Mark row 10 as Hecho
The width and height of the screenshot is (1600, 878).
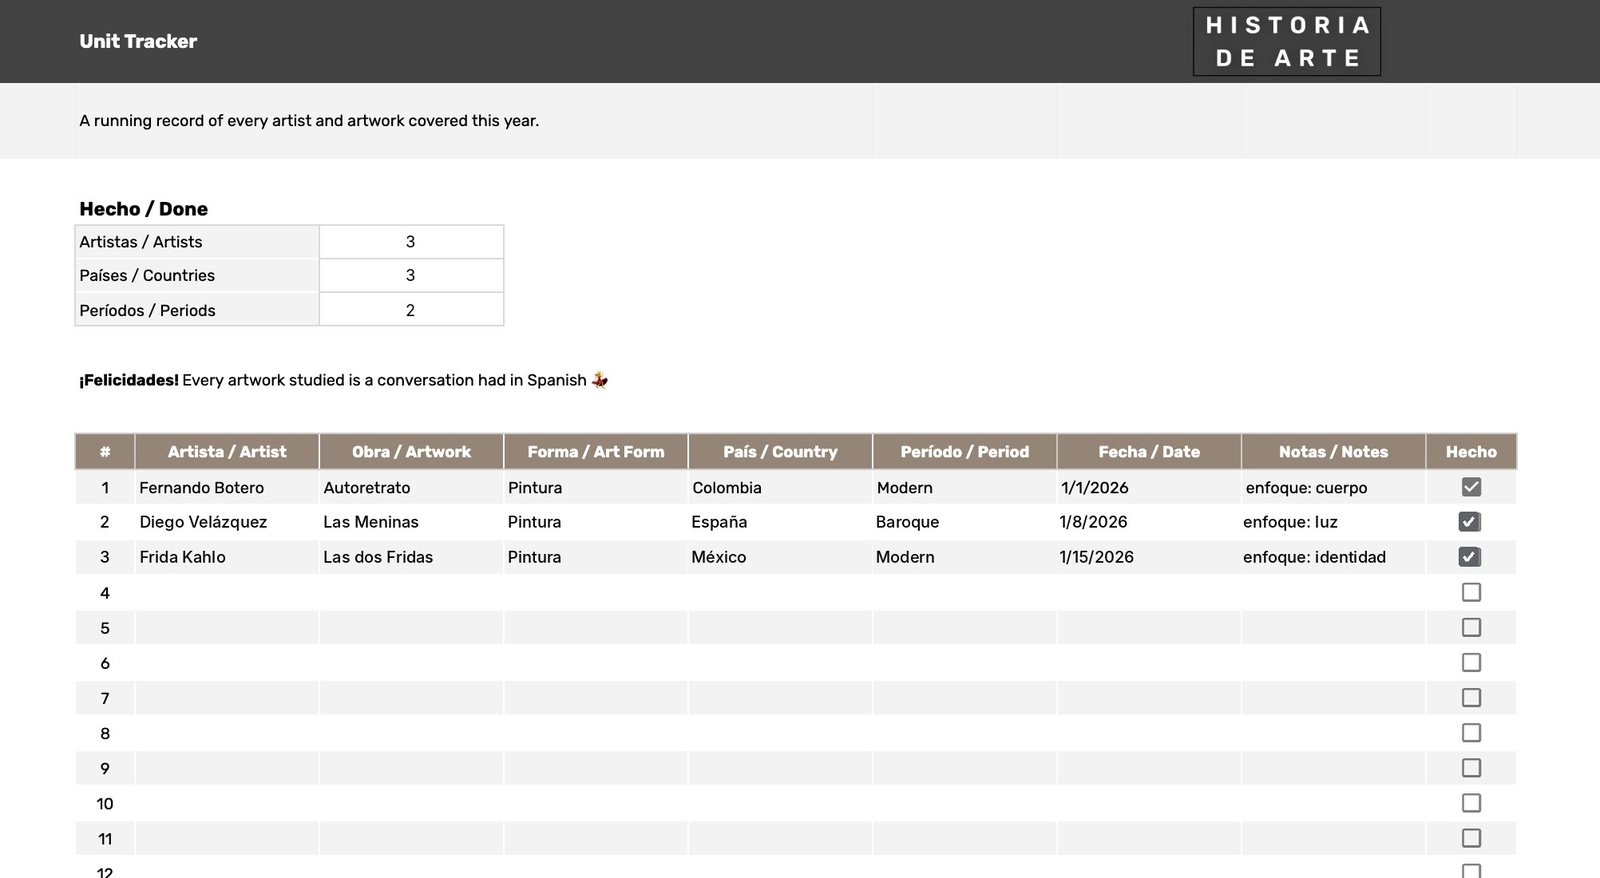tap(1471, 803)
